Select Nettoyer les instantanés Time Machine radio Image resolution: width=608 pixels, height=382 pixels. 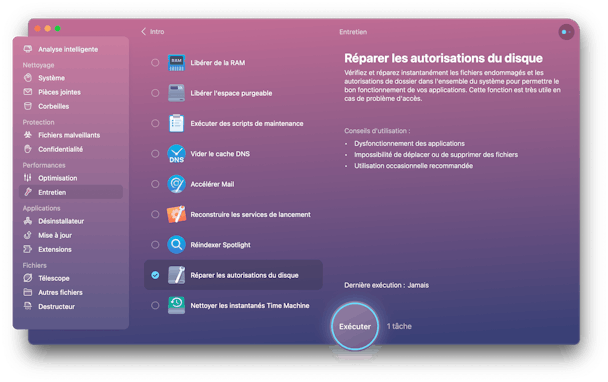[155, 305]
